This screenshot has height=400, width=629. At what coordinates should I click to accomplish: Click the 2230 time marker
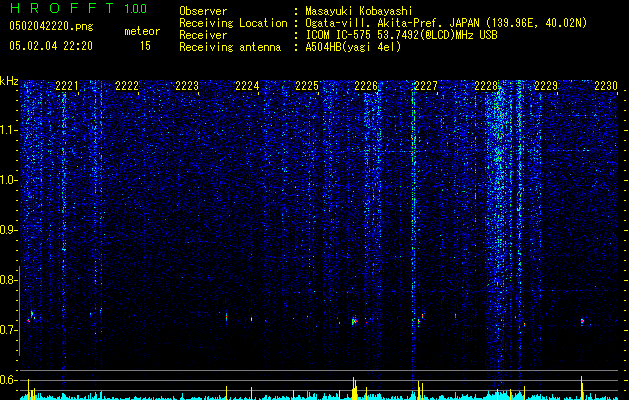(606, 86)
